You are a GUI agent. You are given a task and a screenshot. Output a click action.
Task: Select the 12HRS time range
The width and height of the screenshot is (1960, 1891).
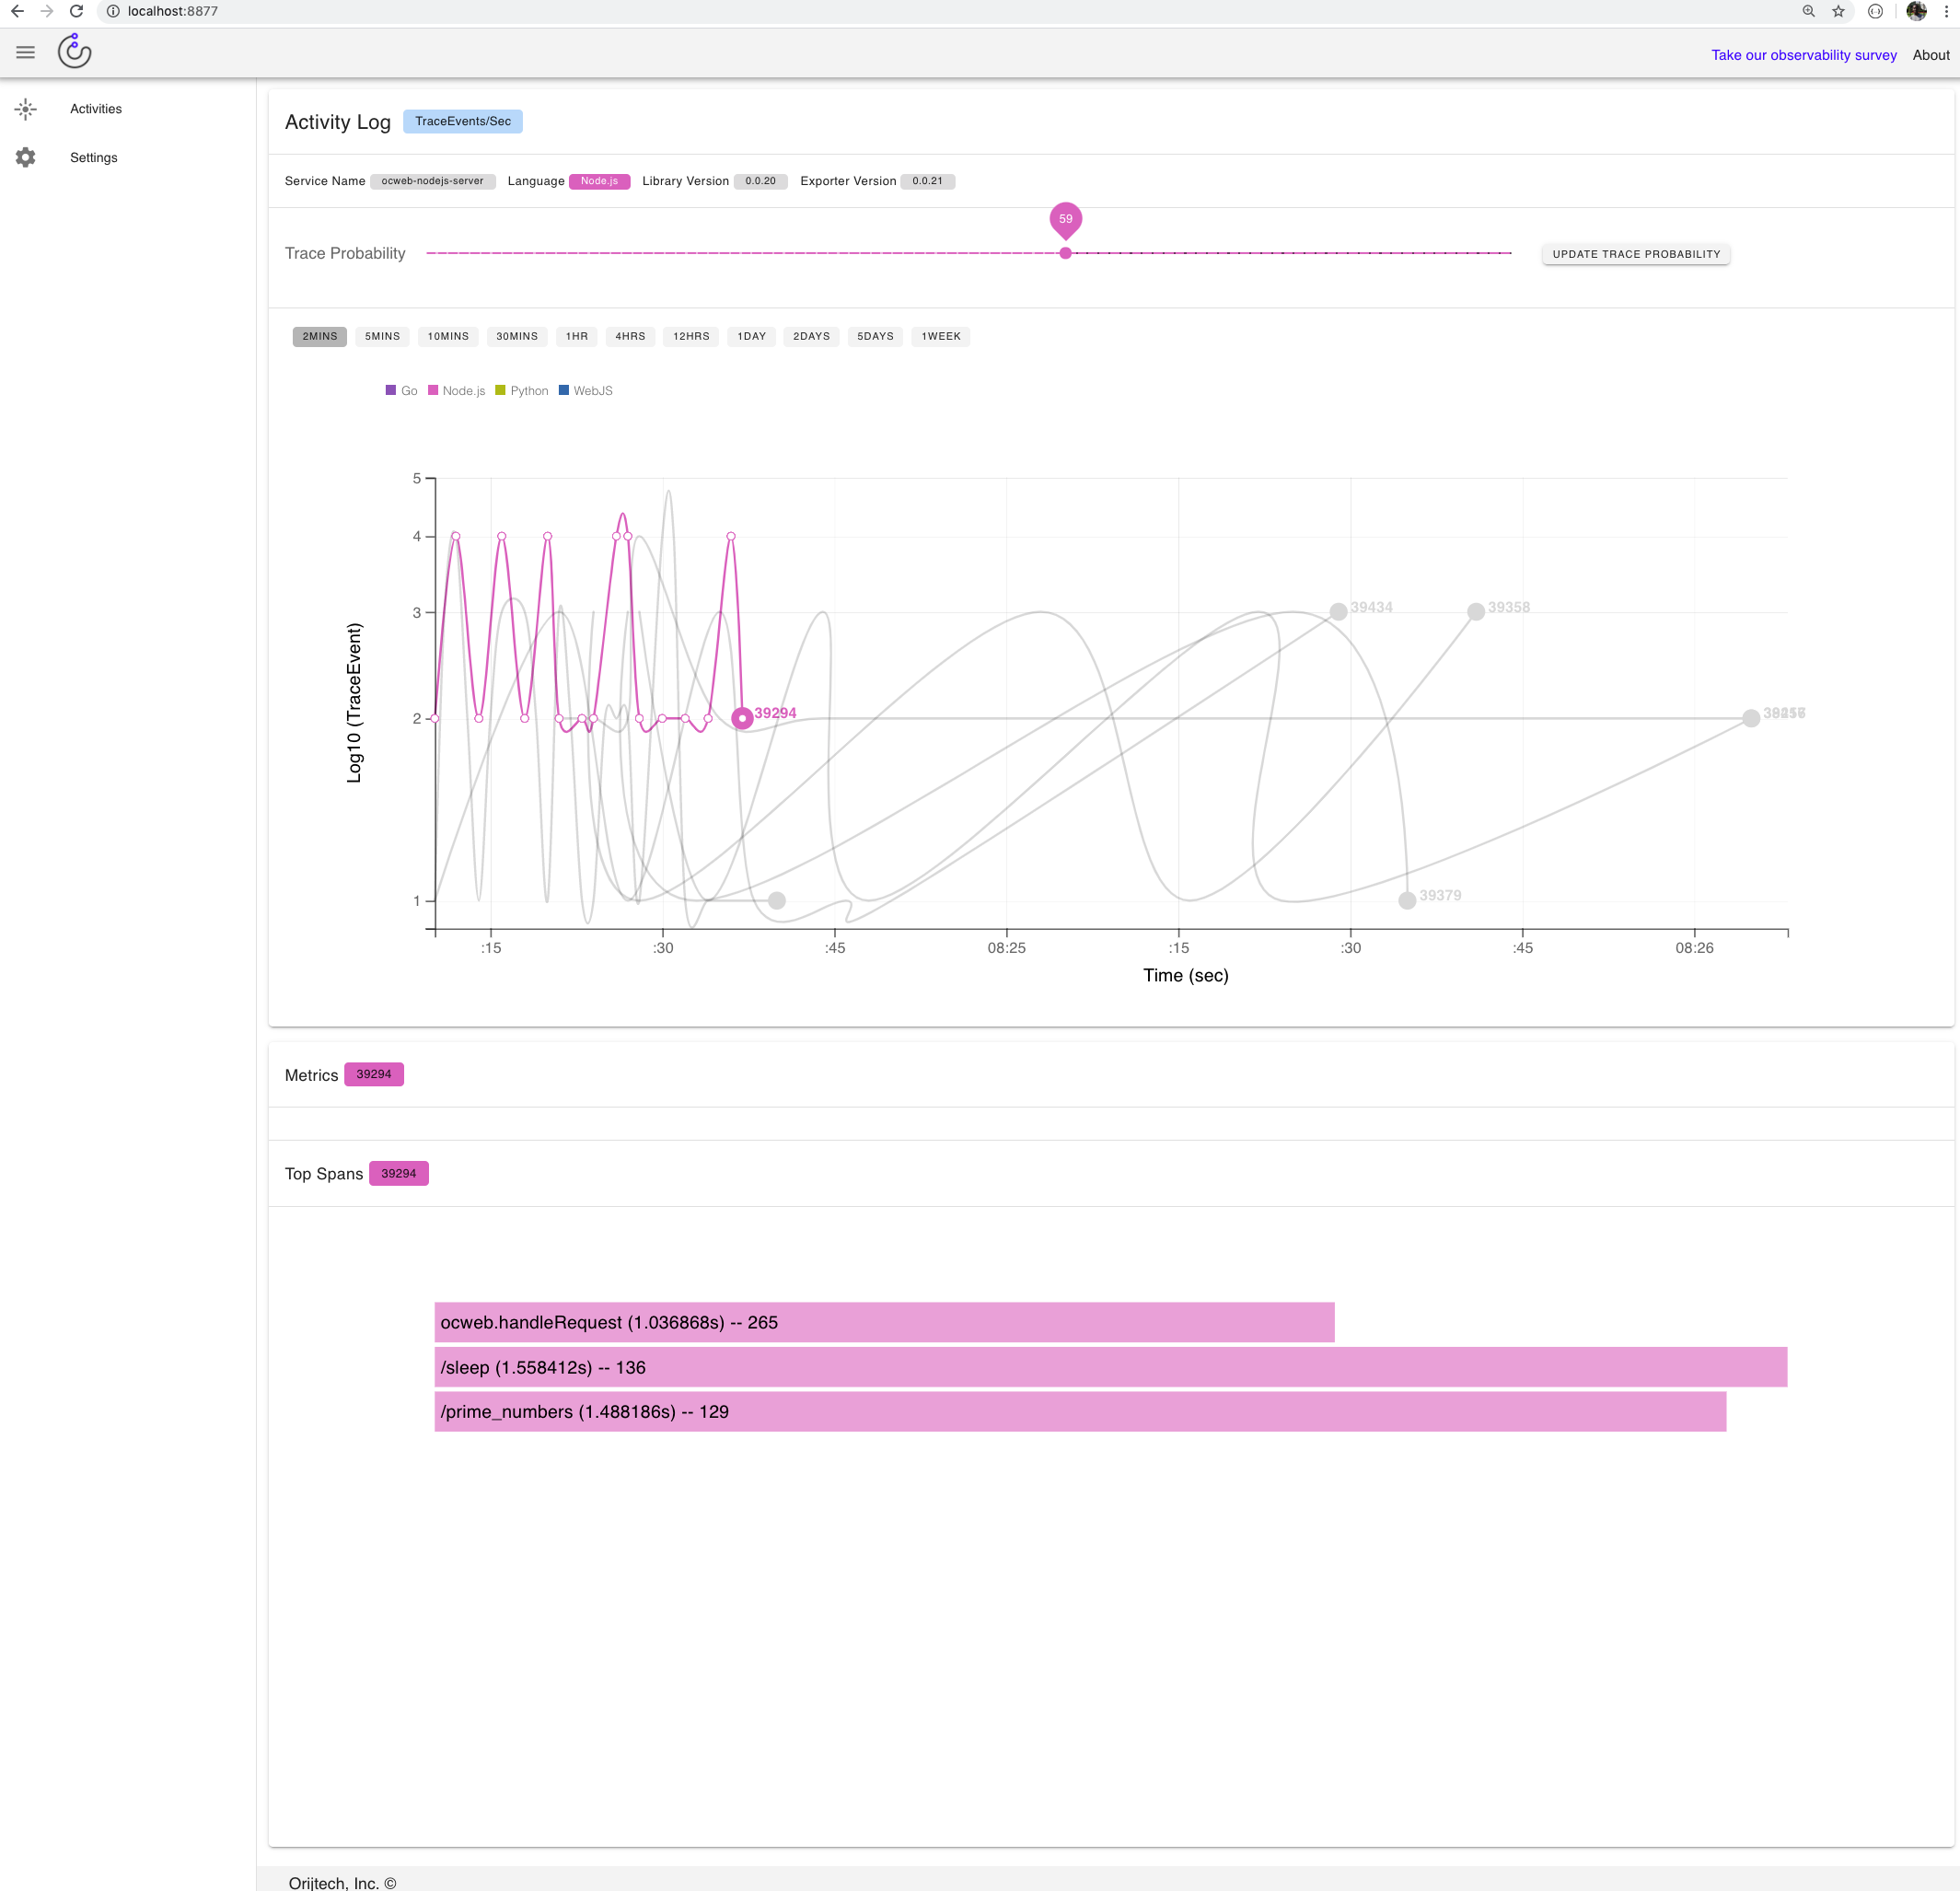click(x=691, y=336)
